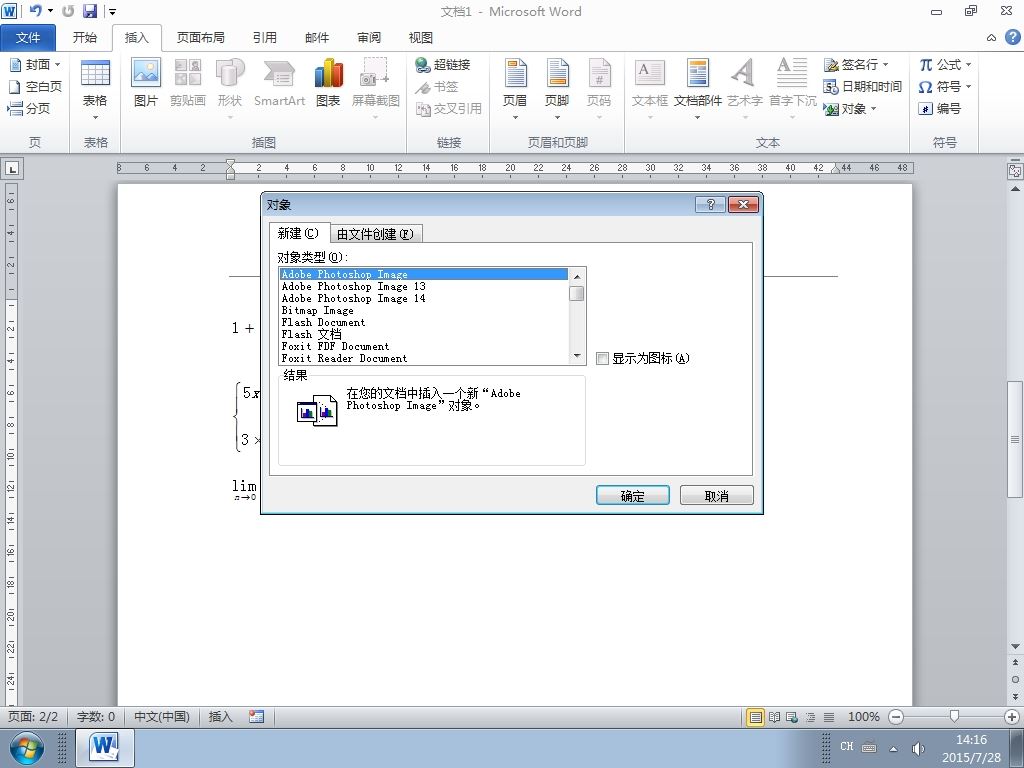Click the Word Help question mark icon
1024x768 pixels.
[1012, 37]
